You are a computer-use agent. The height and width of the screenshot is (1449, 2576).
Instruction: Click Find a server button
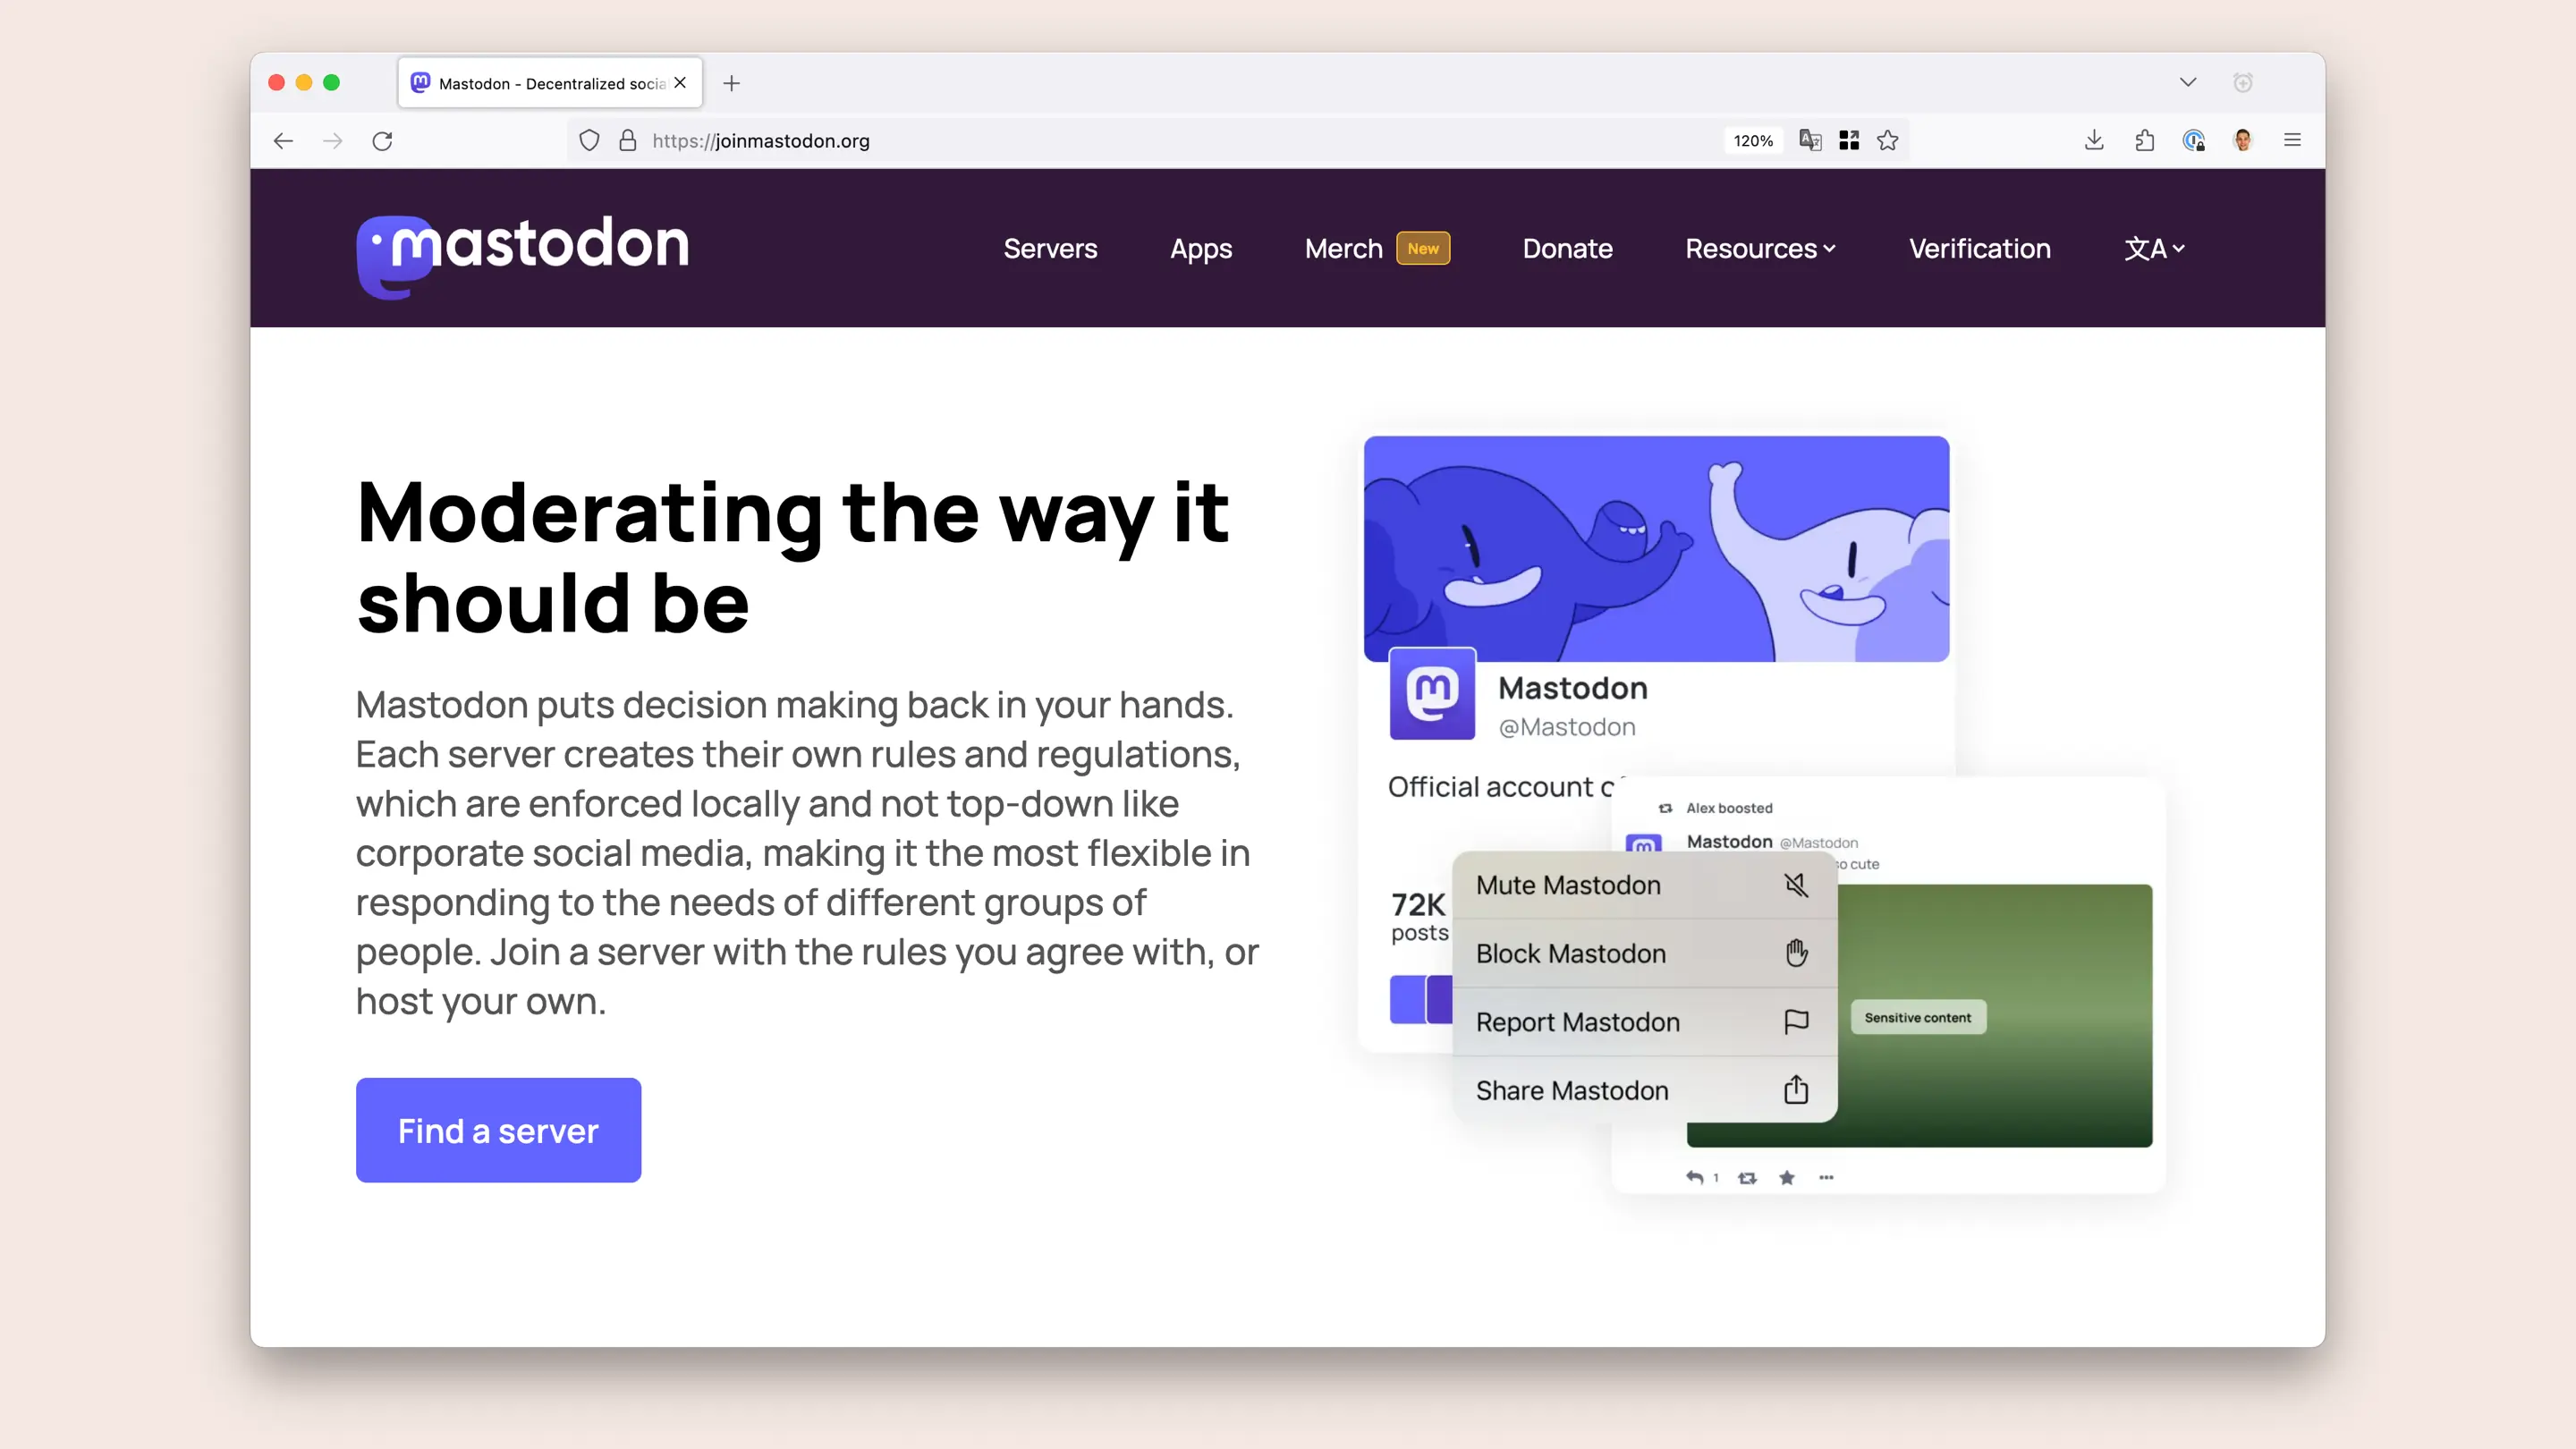point(497,1131)
